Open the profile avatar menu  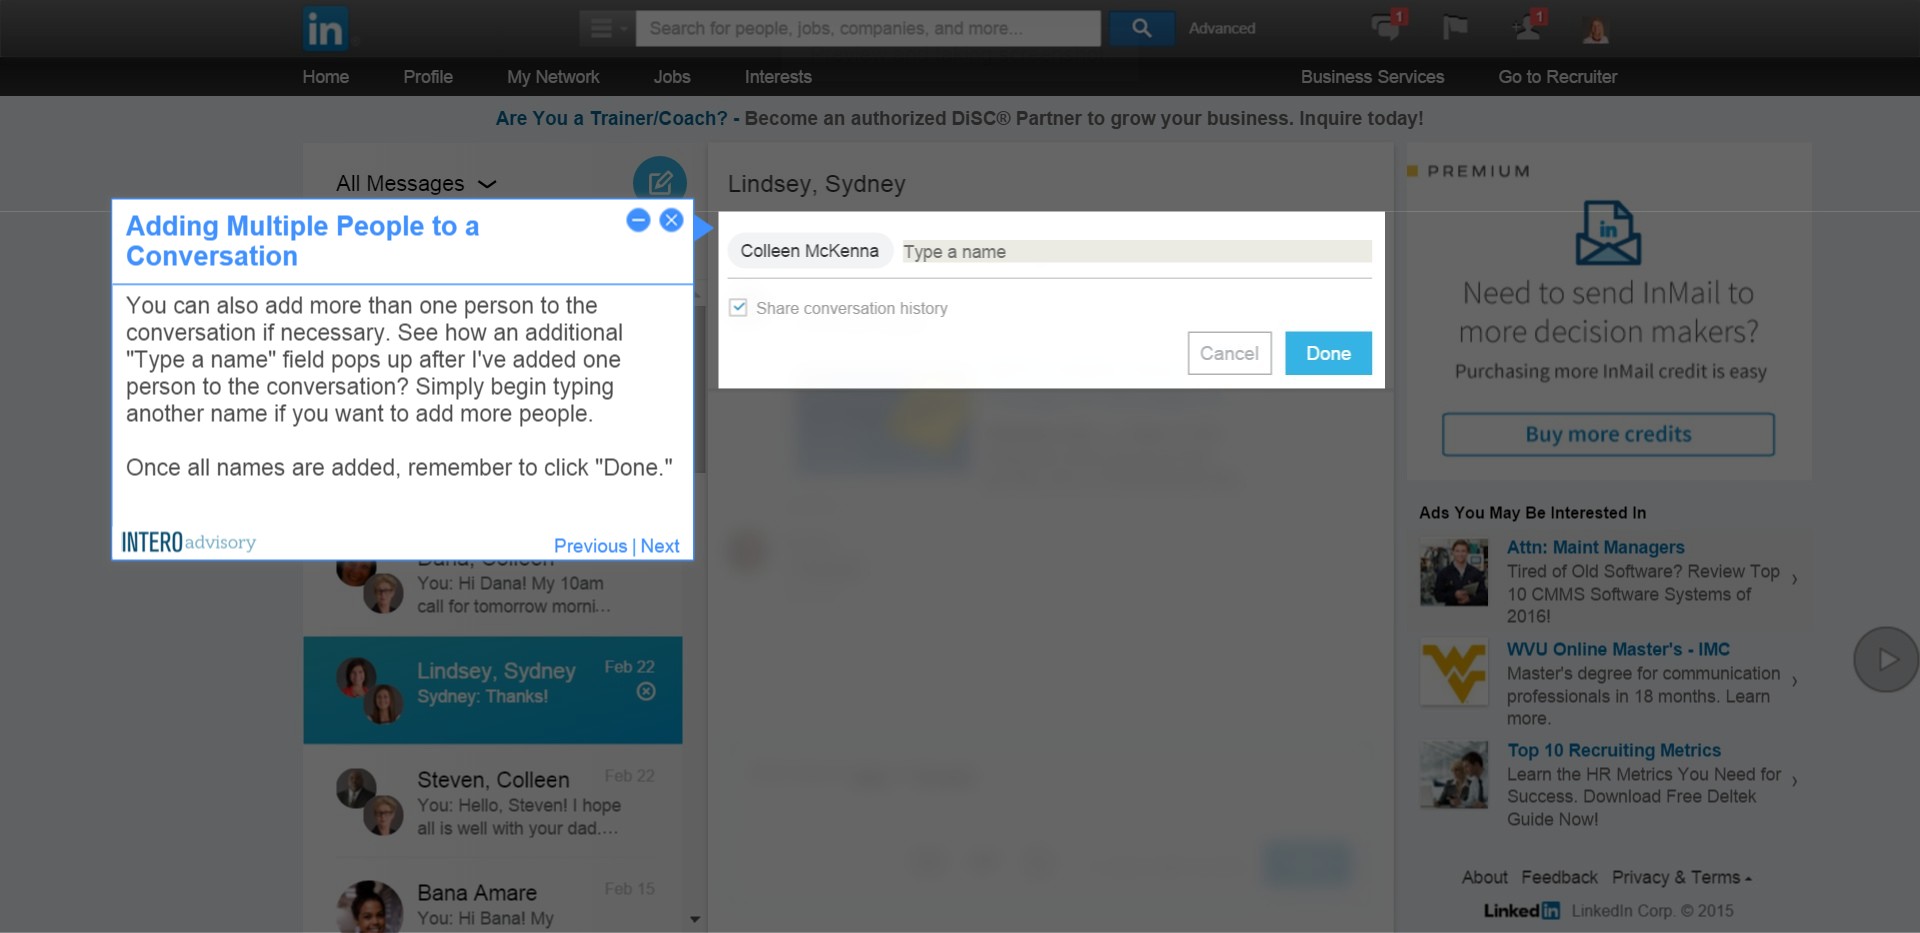[x=1596, y=29]
